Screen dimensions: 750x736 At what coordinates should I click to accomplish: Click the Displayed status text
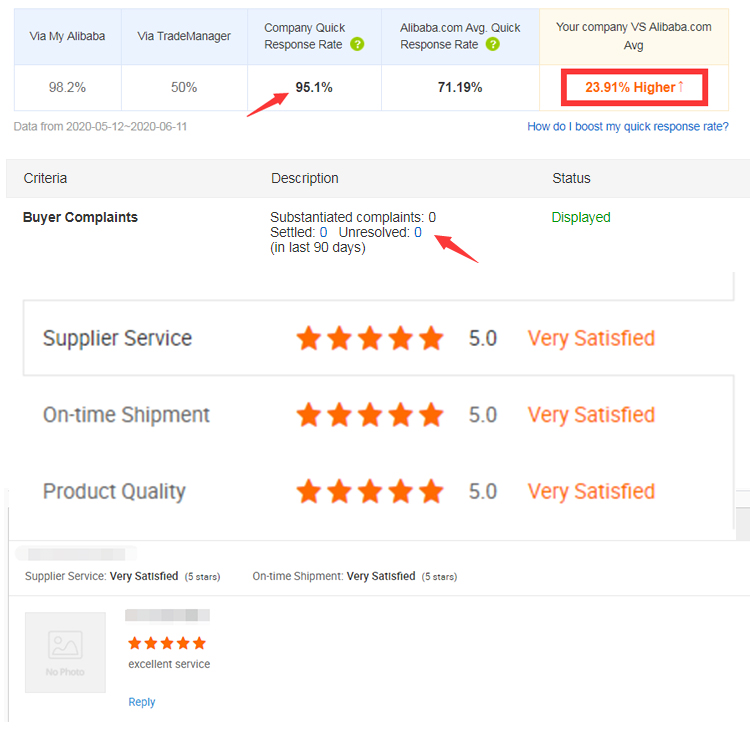[581, 217]
